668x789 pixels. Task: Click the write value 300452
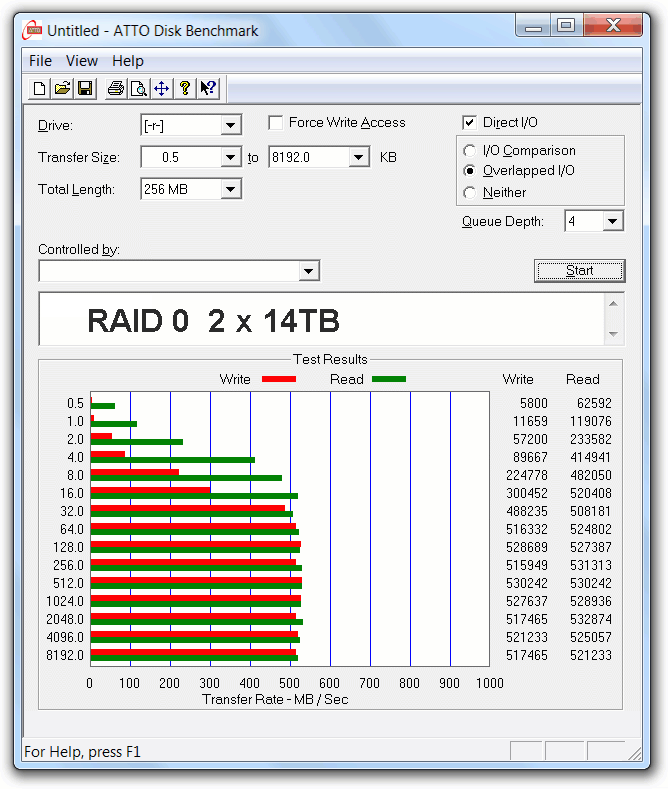click(527, 494)
